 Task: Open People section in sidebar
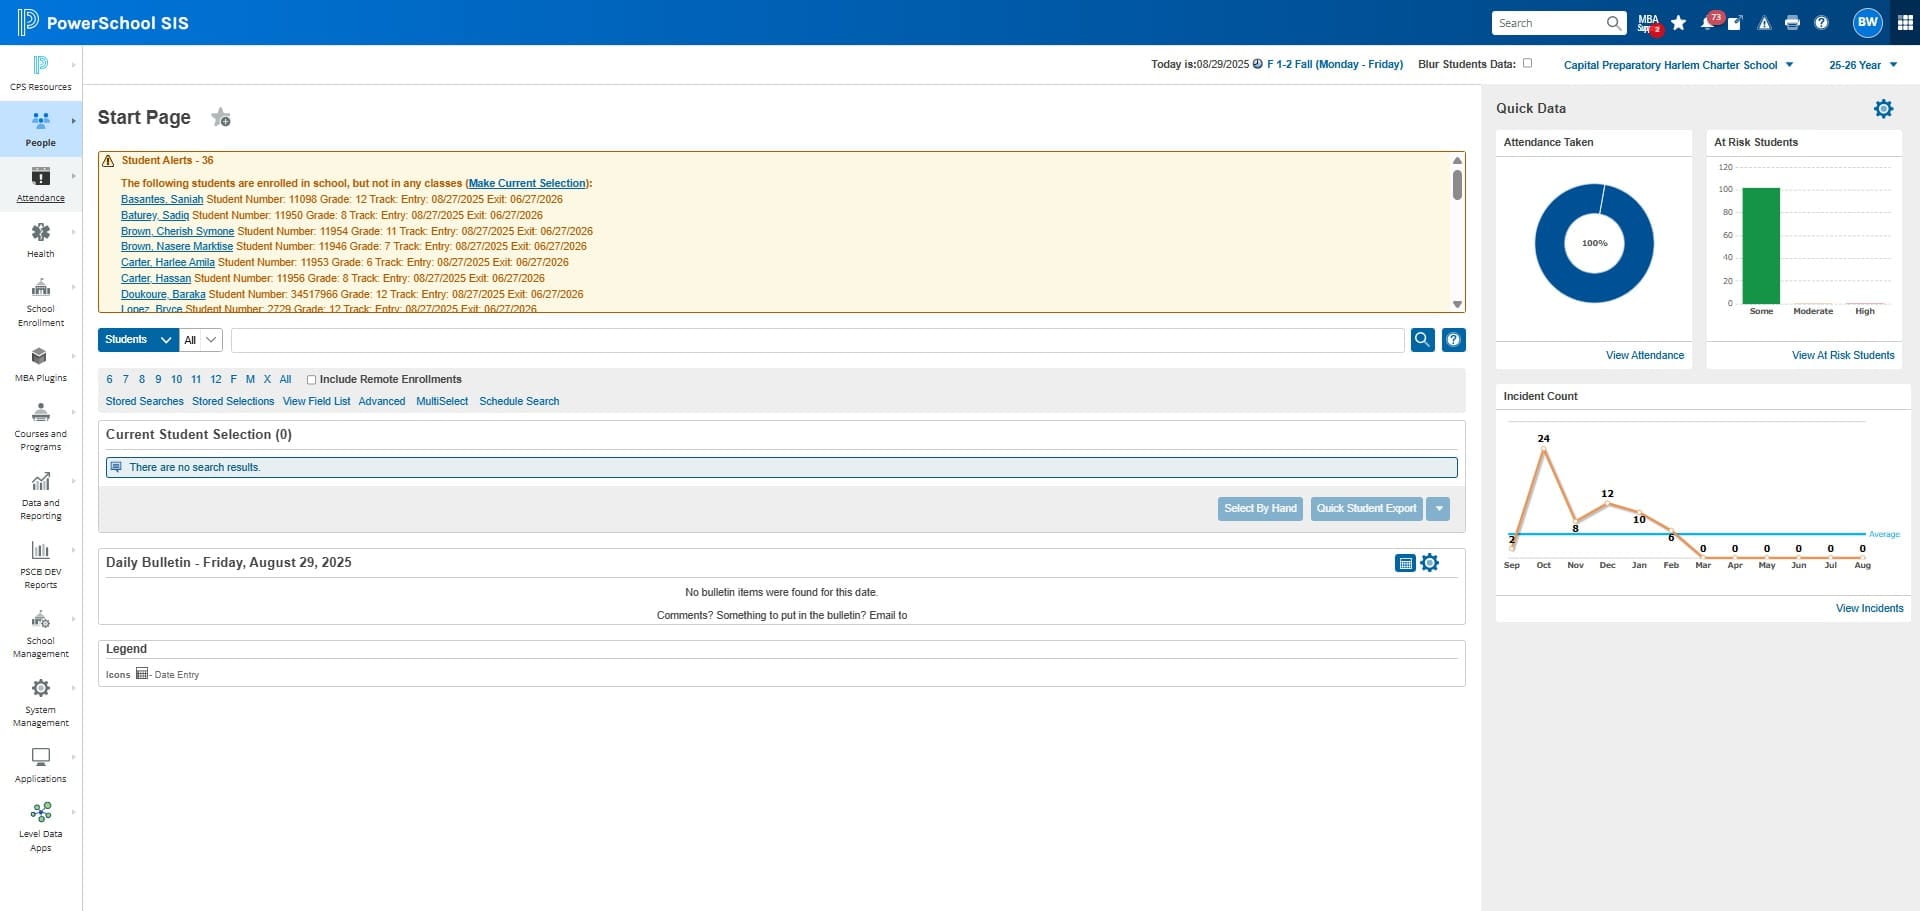click(x=41, y=130)
